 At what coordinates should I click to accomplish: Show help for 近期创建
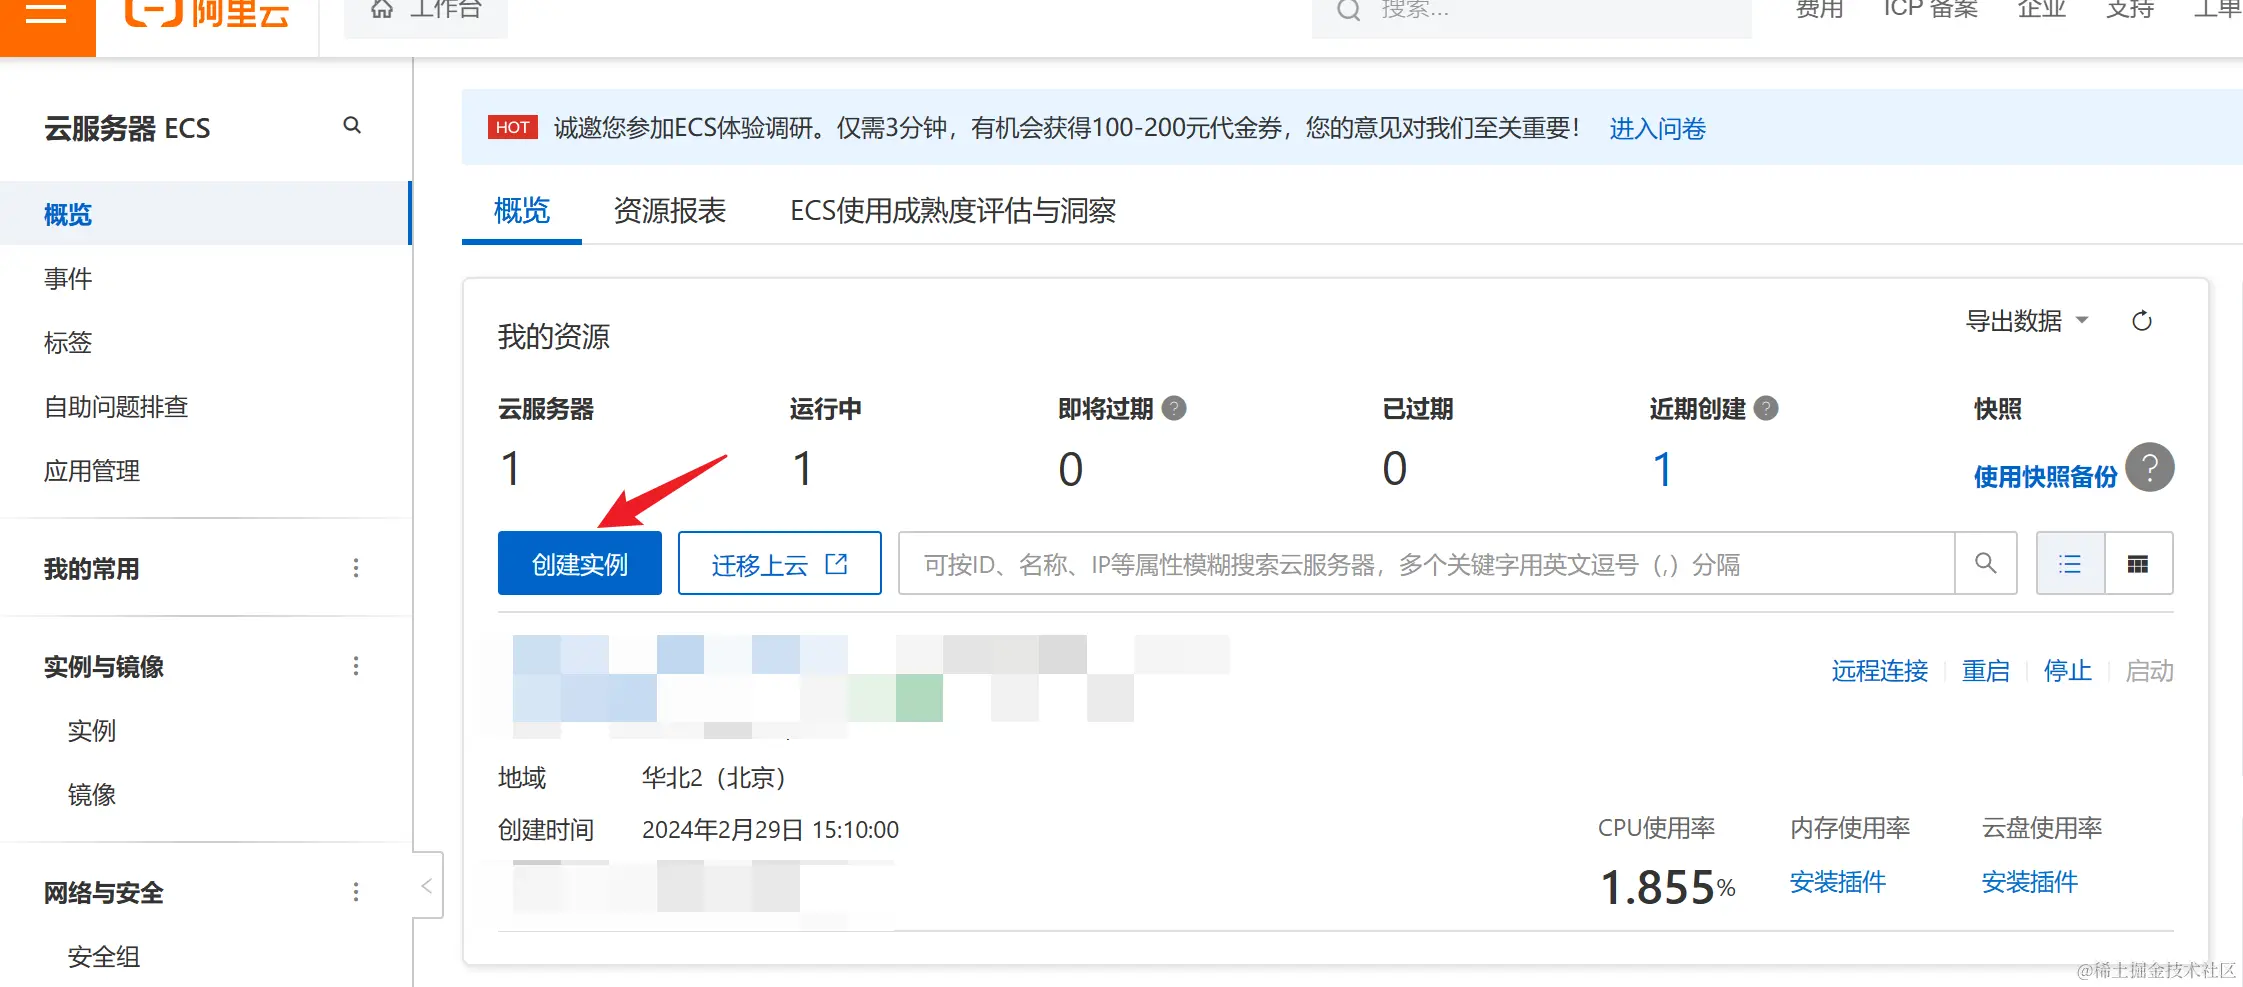coord(1766,408)
